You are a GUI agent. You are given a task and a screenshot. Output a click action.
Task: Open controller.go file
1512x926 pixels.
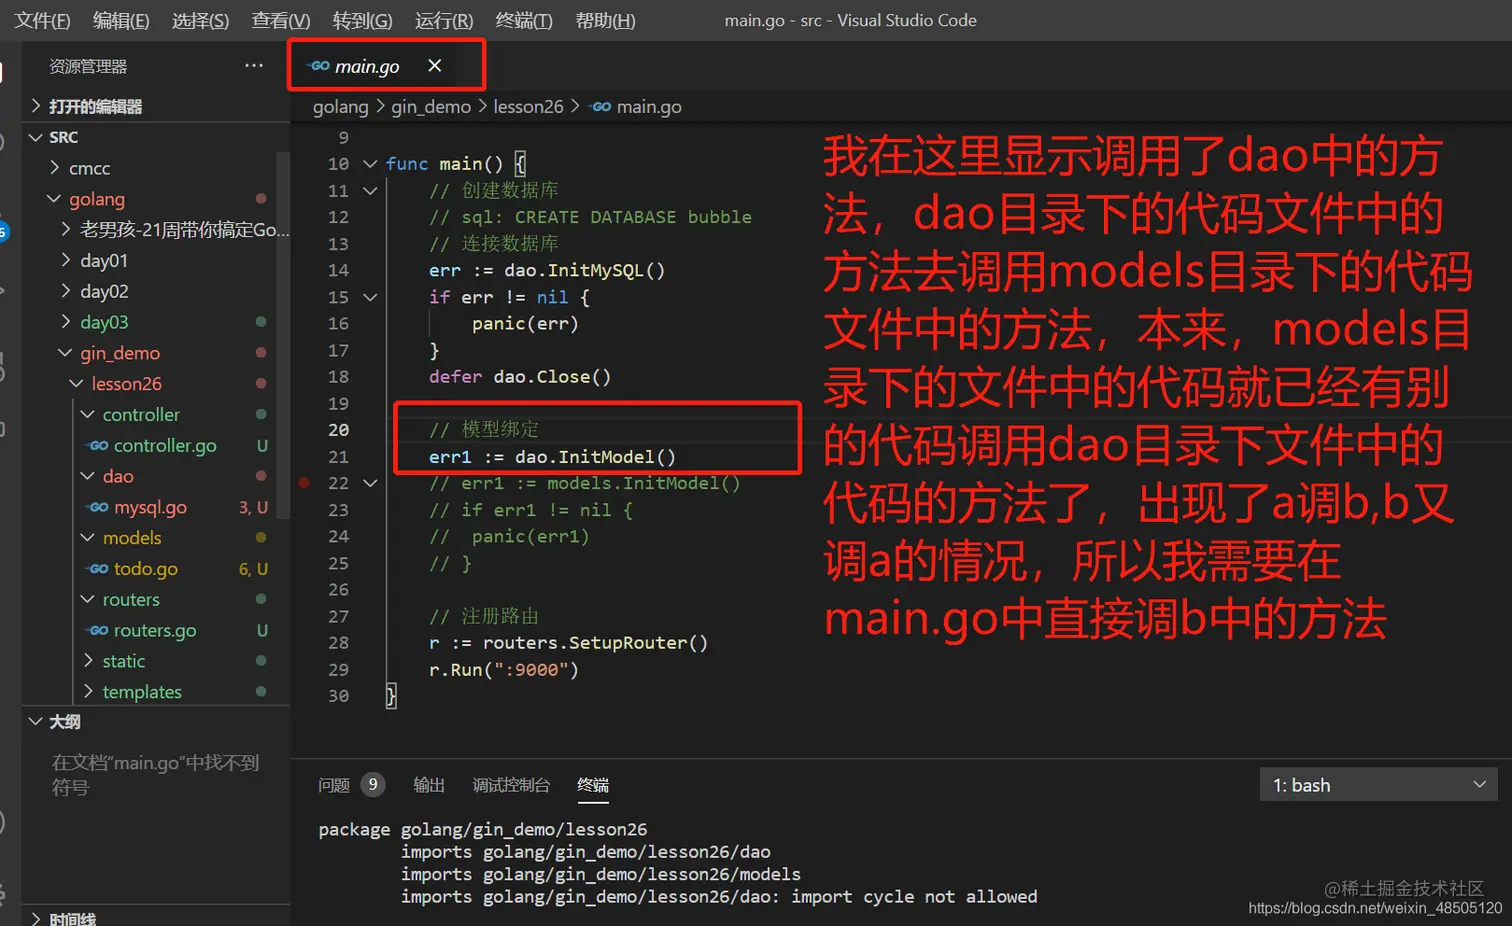coord(165,446)
